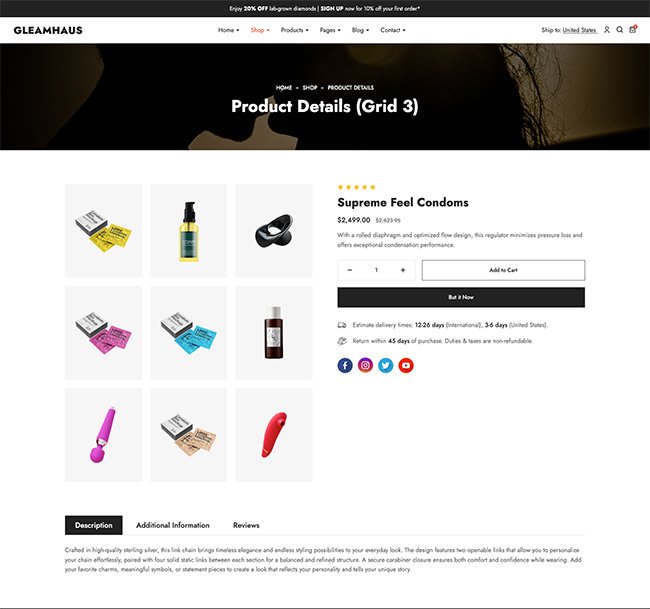The image size is (650, 609).
Task: Expand the Shop menu dropdown
Action: tap(260, 30)
